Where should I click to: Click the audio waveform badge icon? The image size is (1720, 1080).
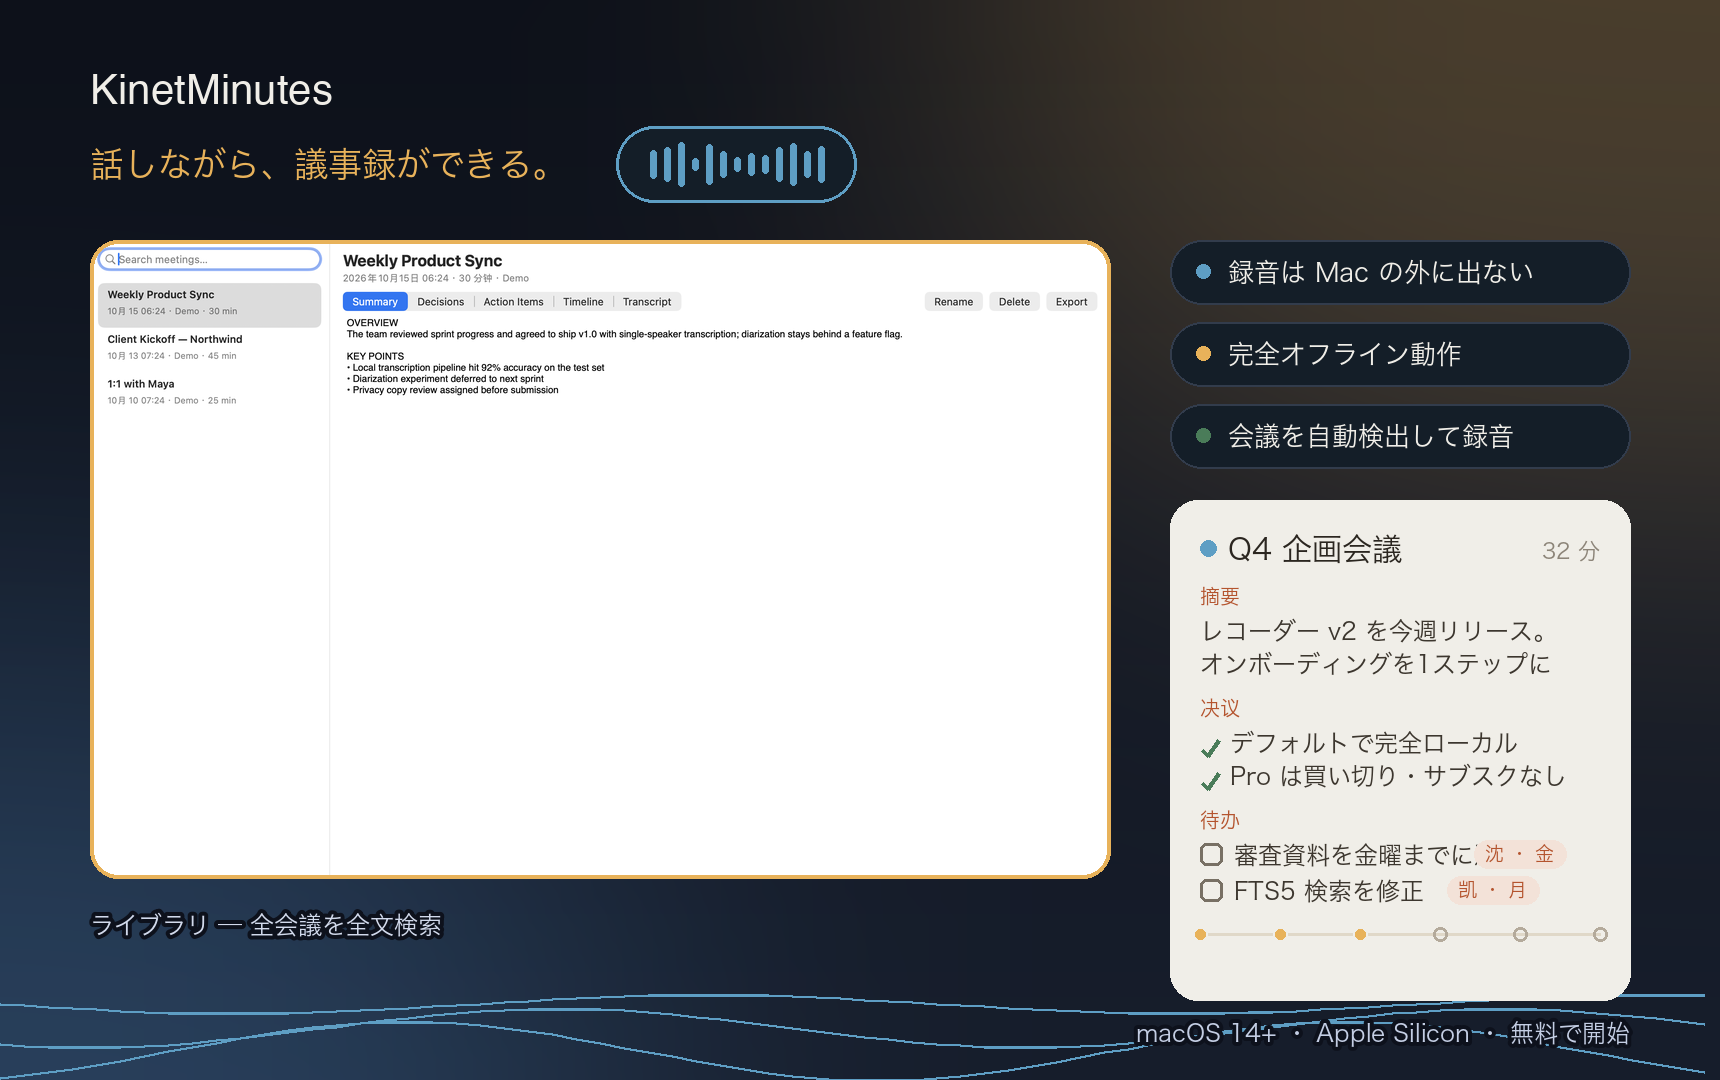pyautogui.click(x=736, y=164)
